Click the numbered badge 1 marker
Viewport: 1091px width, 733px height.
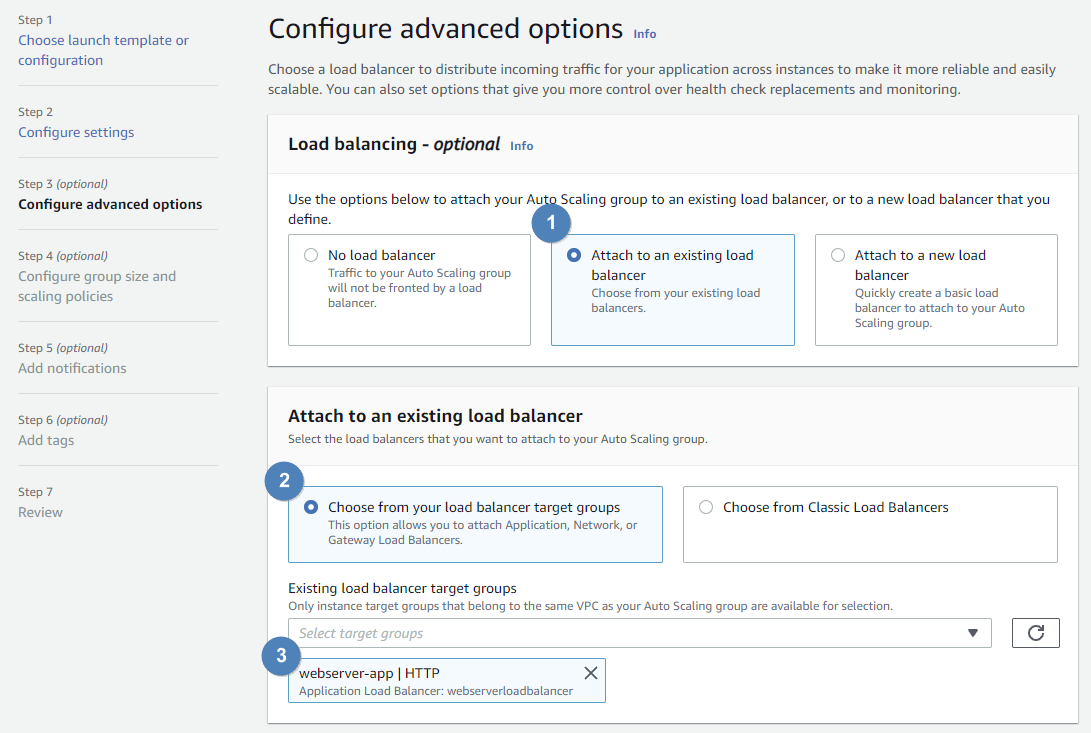pyautogui.click(x=549, y=223)
